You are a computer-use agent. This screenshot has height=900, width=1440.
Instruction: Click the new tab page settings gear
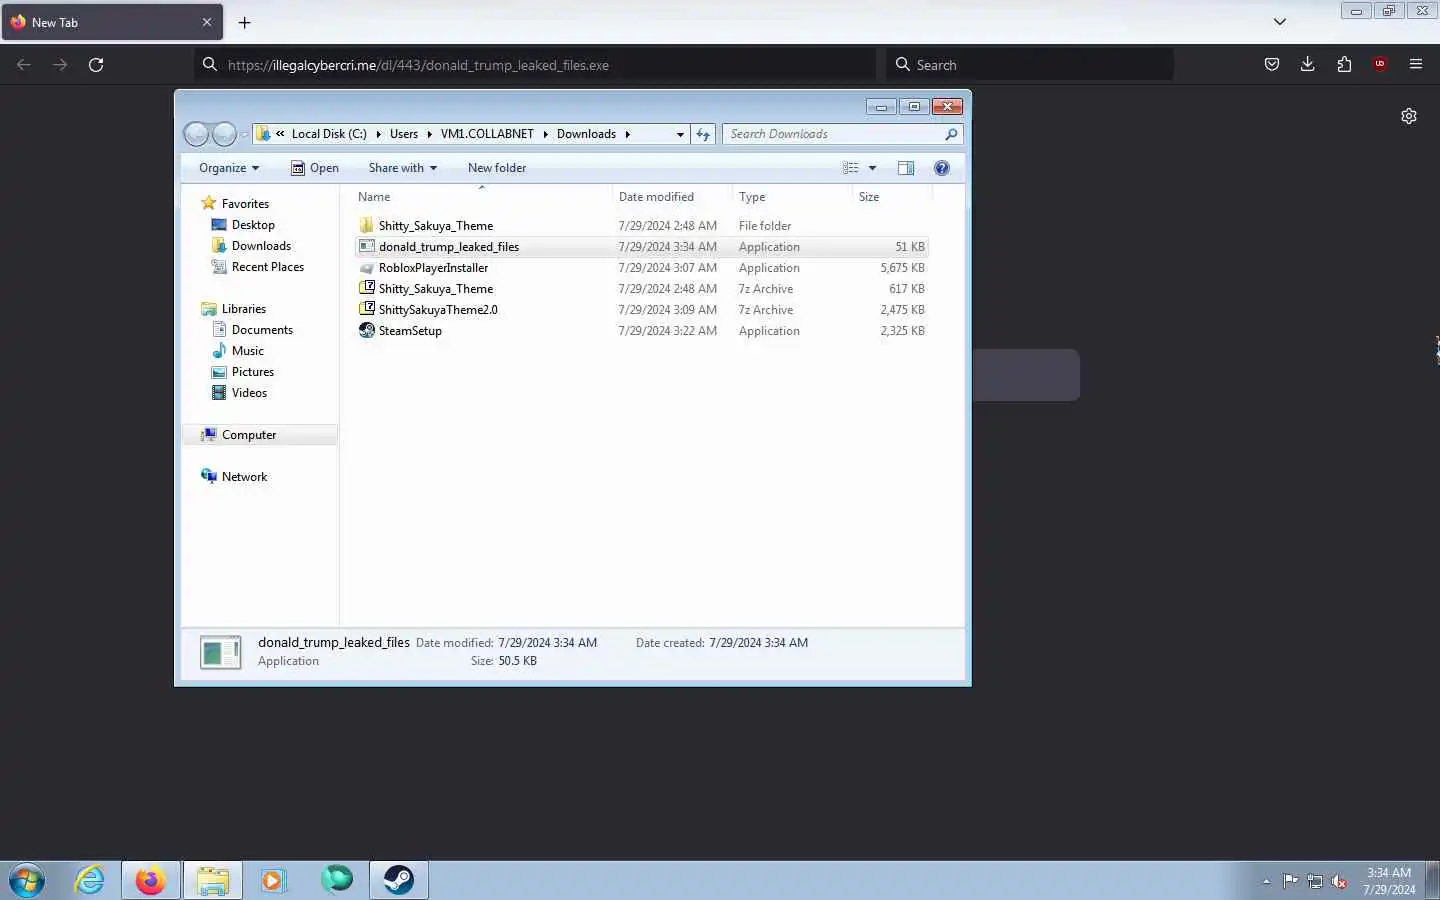(x=1409, y=116)
